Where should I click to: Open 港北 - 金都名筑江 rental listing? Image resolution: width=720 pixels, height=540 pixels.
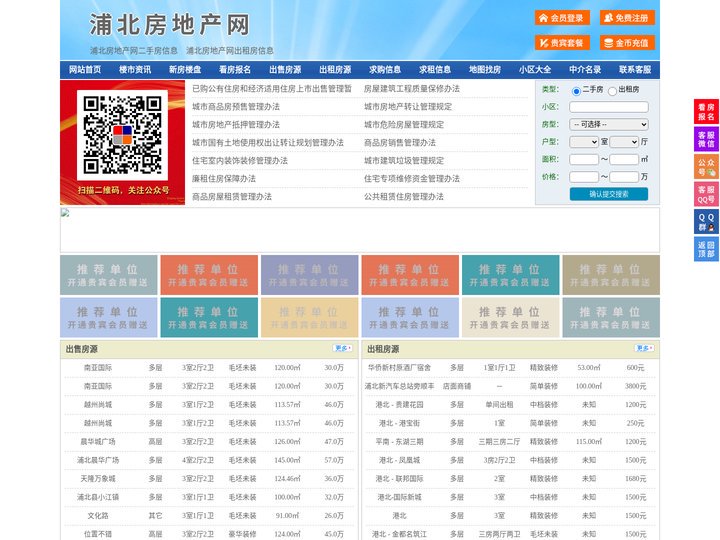point(399,534)
